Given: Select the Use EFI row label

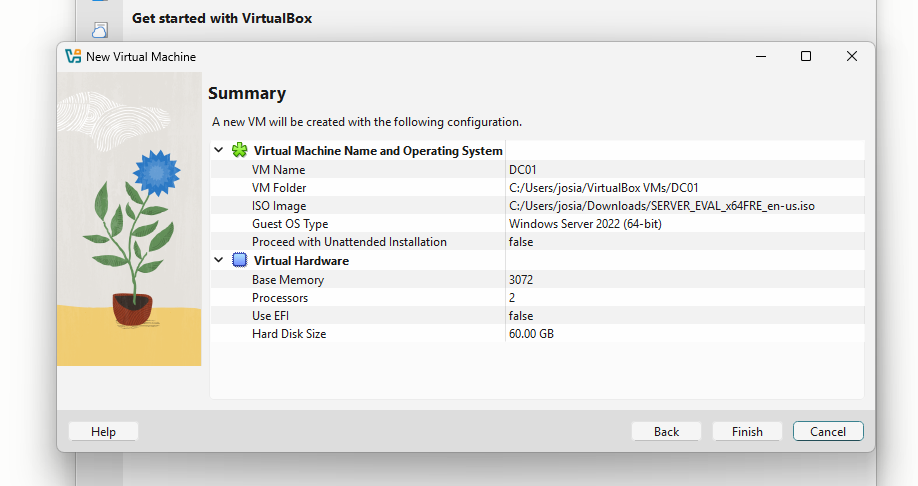Looking at the screenshot, I should 270,316.
